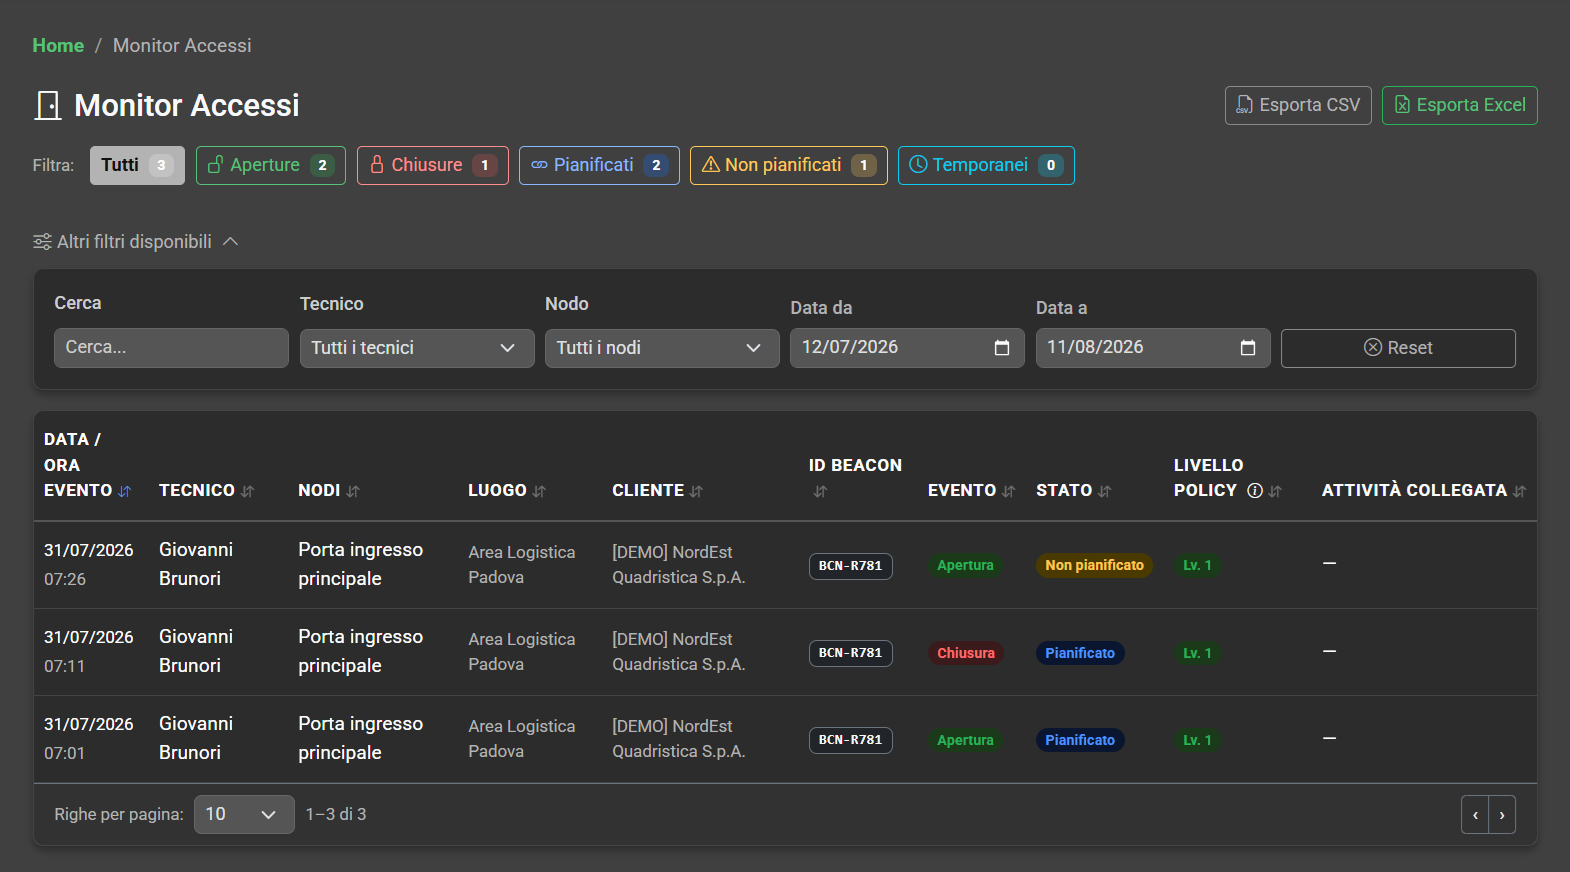Click BCN-R781 badge in the 07:01 row
Viewport: 1570px width, 872px height.
[x=851, y=740]
